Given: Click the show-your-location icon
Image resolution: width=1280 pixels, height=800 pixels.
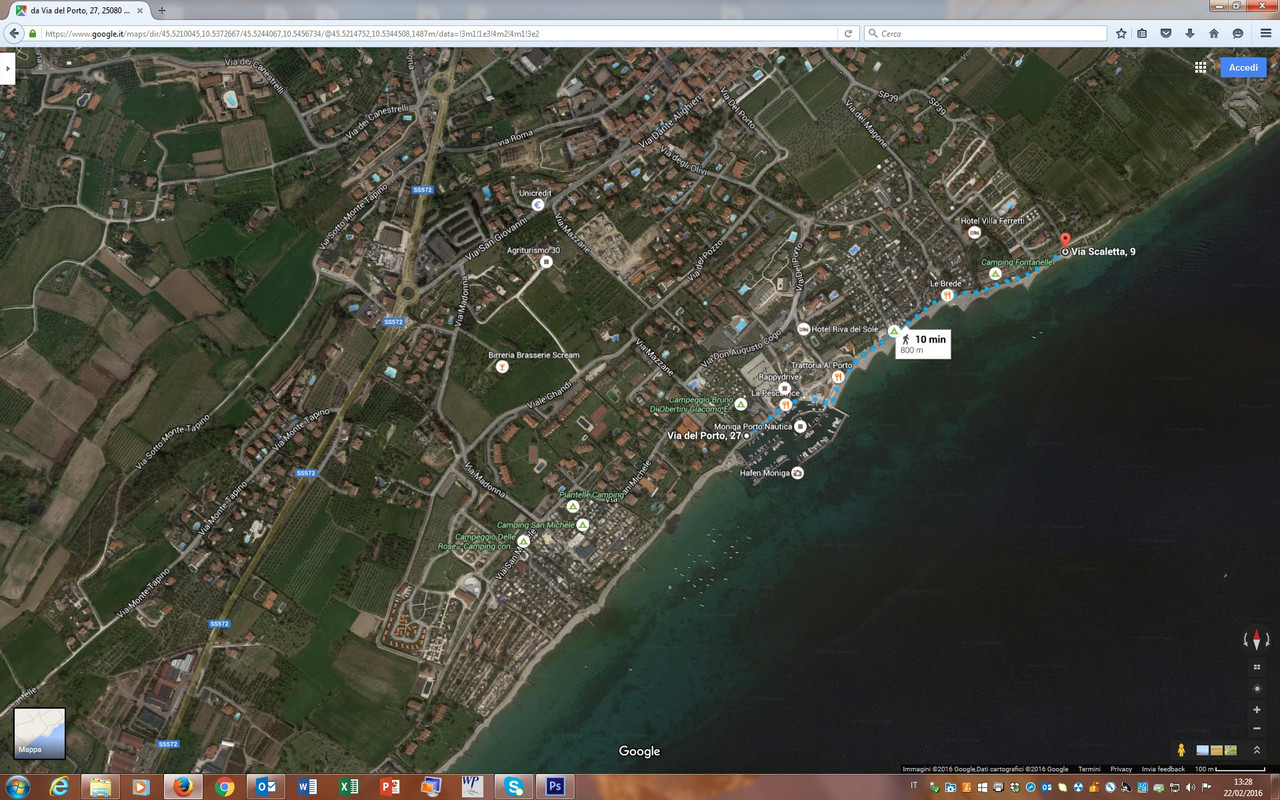Looking at the screenshot, I should coord(1256,688).
